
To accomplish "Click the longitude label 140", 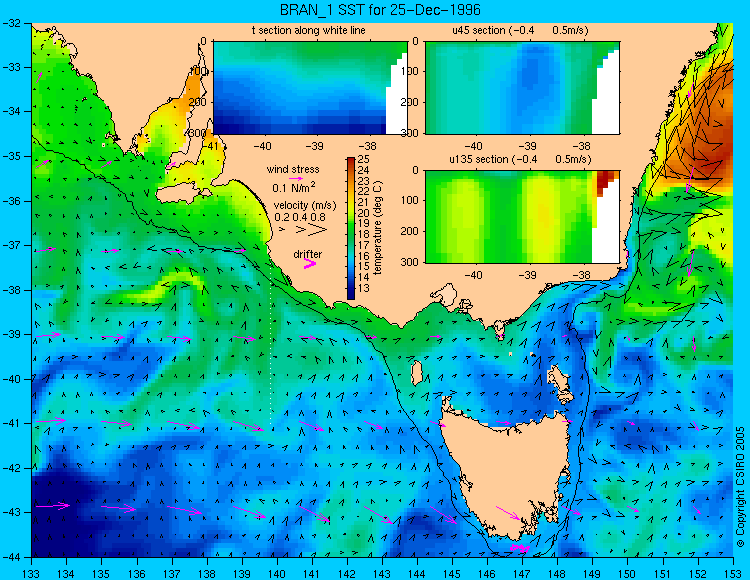I will (277, 573).
